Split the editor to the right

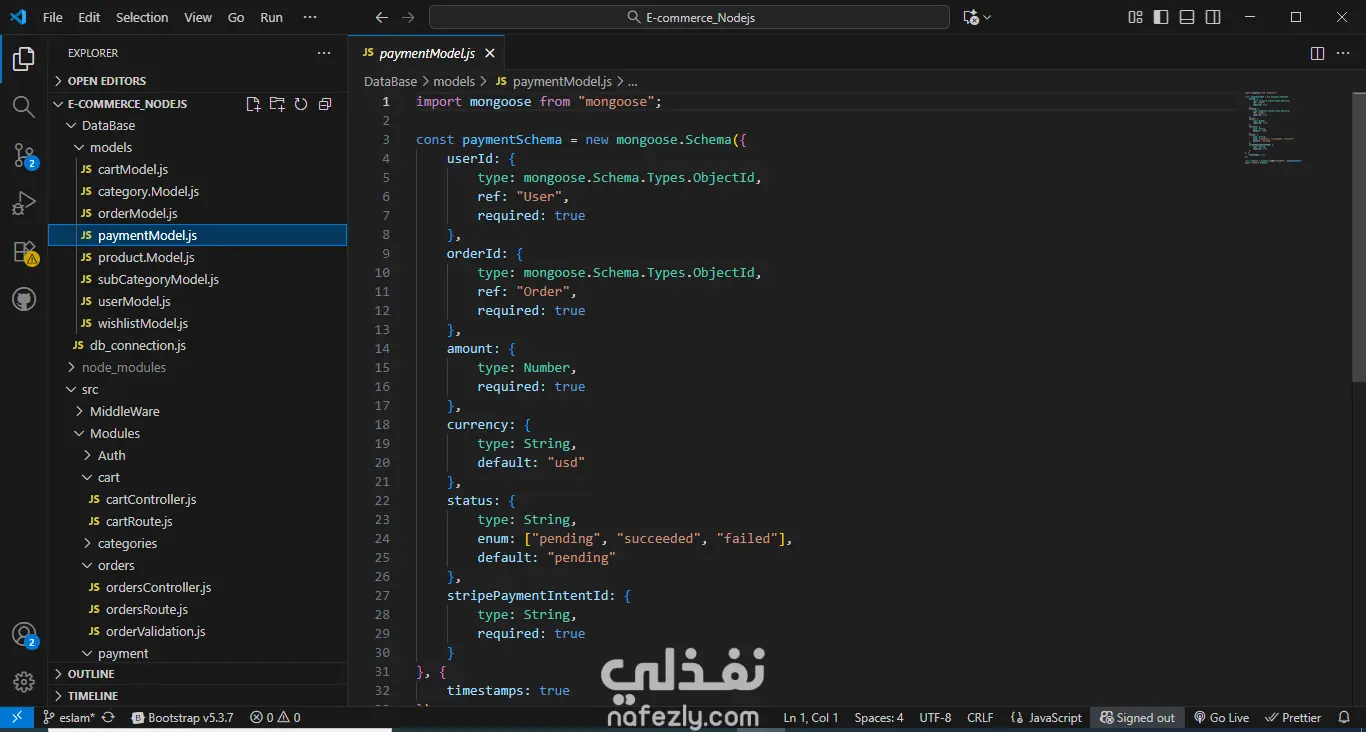pos(1317,53)
